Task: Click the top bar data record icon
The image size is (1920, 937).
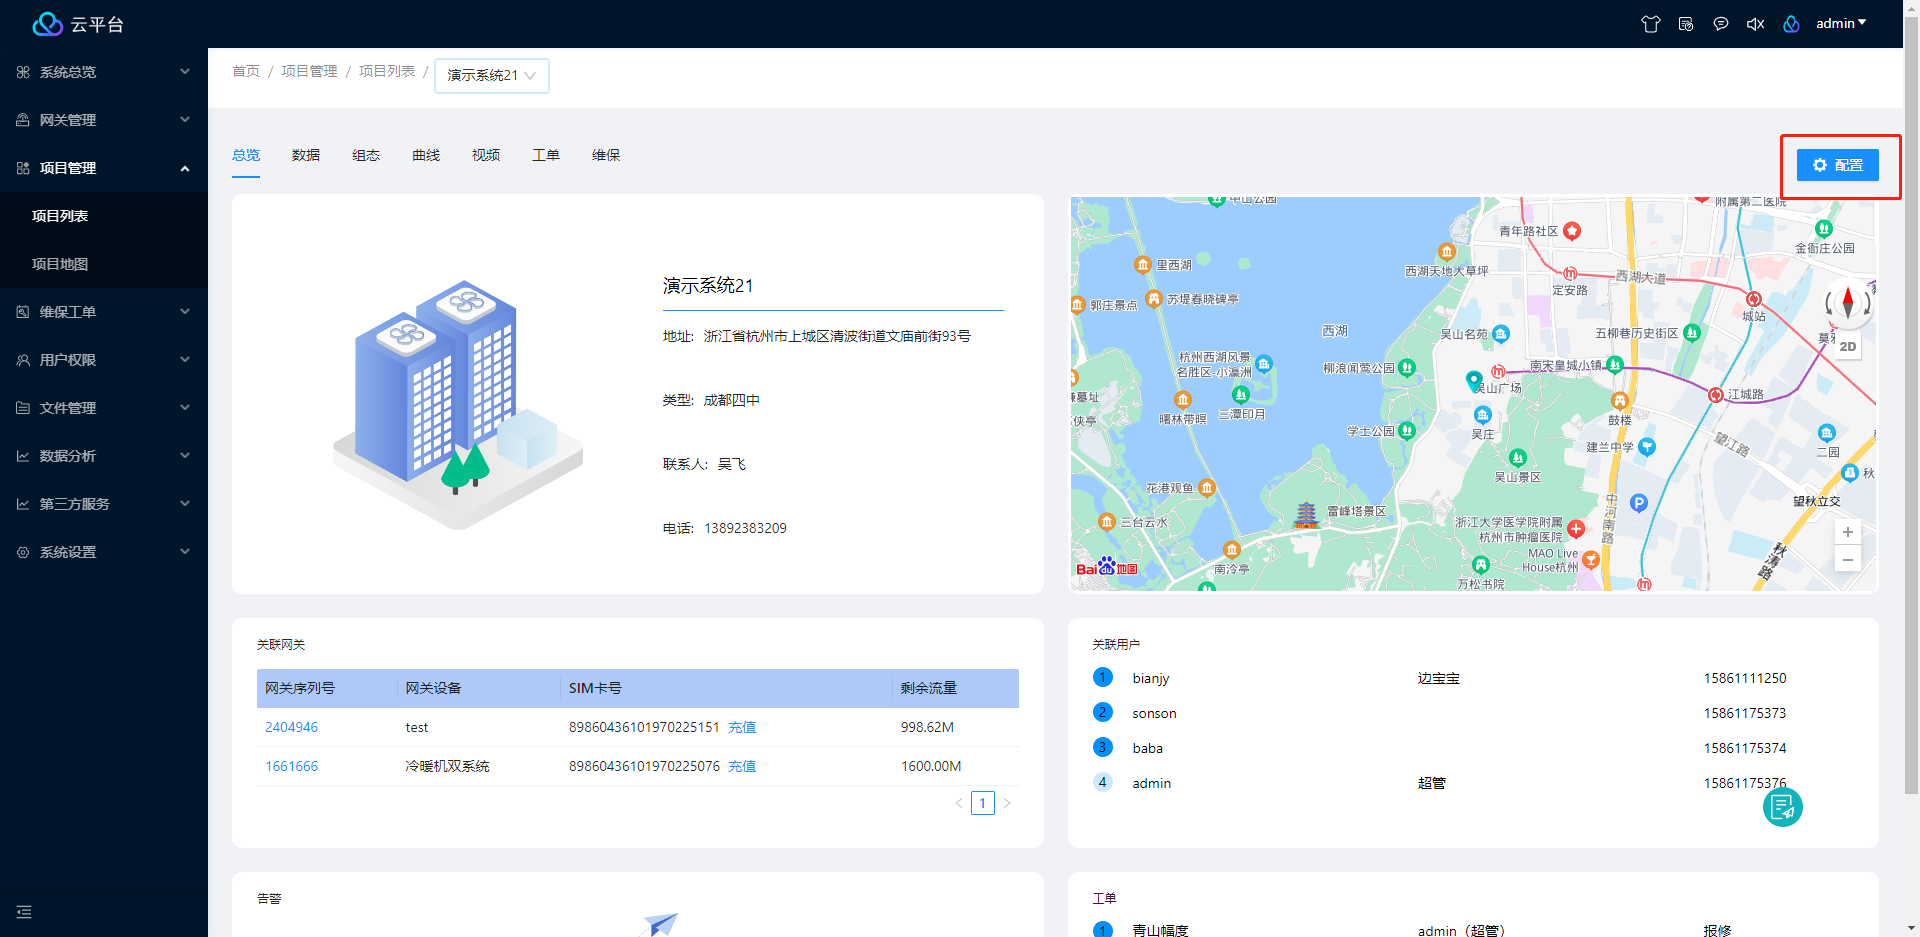Action: point(1686,24)
